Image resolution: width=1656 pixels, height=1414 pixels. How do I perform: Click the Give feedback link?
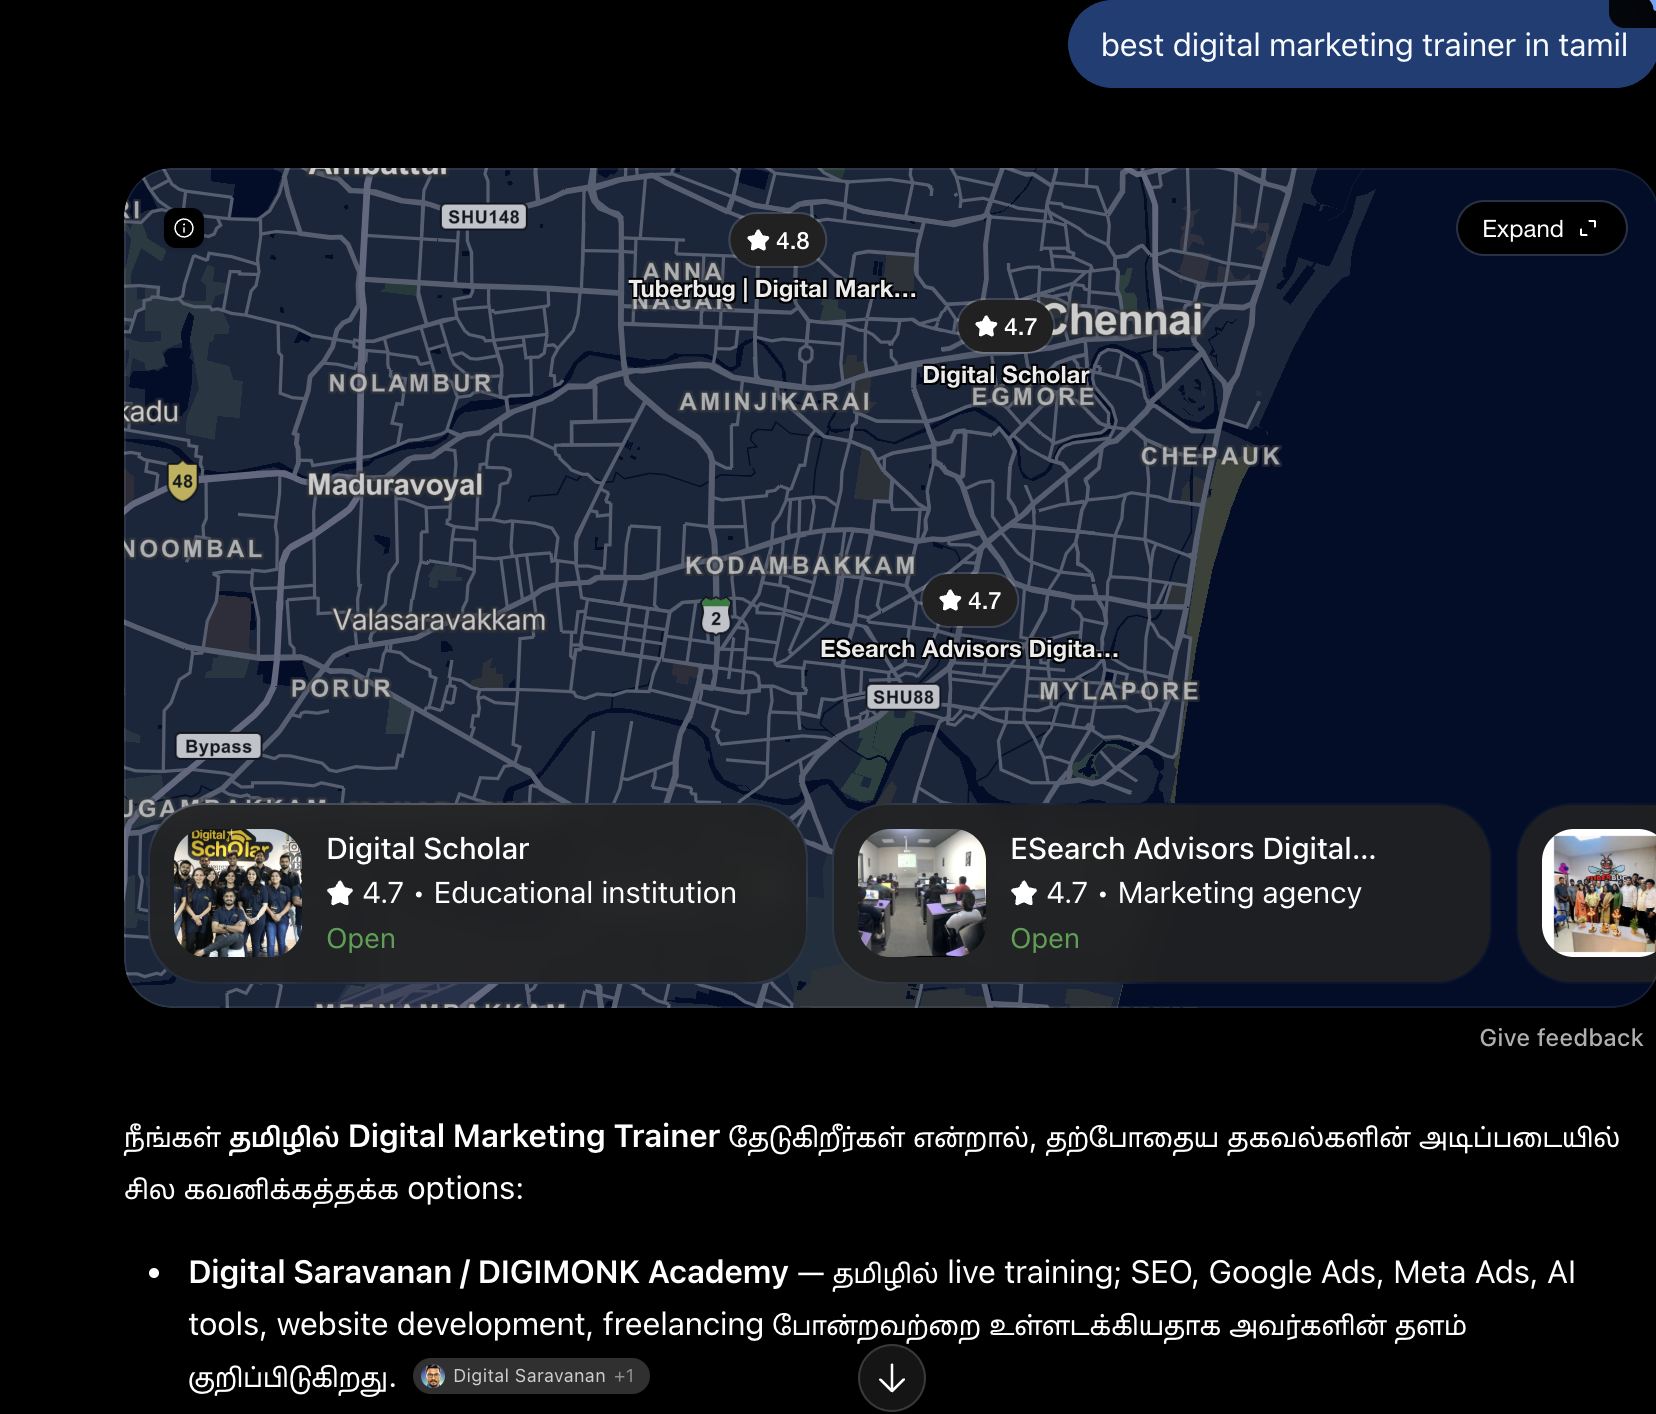(x=1561, y=1038)
